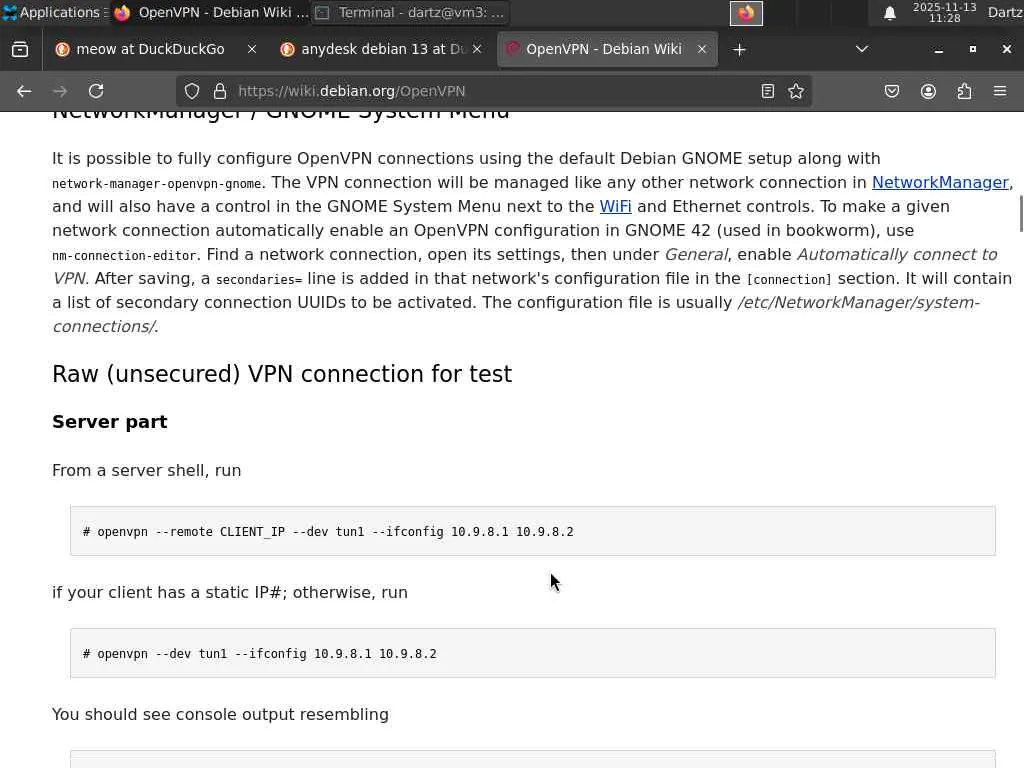Go back to the previous page
This screenshot has height=768, width=1024.
24,91
